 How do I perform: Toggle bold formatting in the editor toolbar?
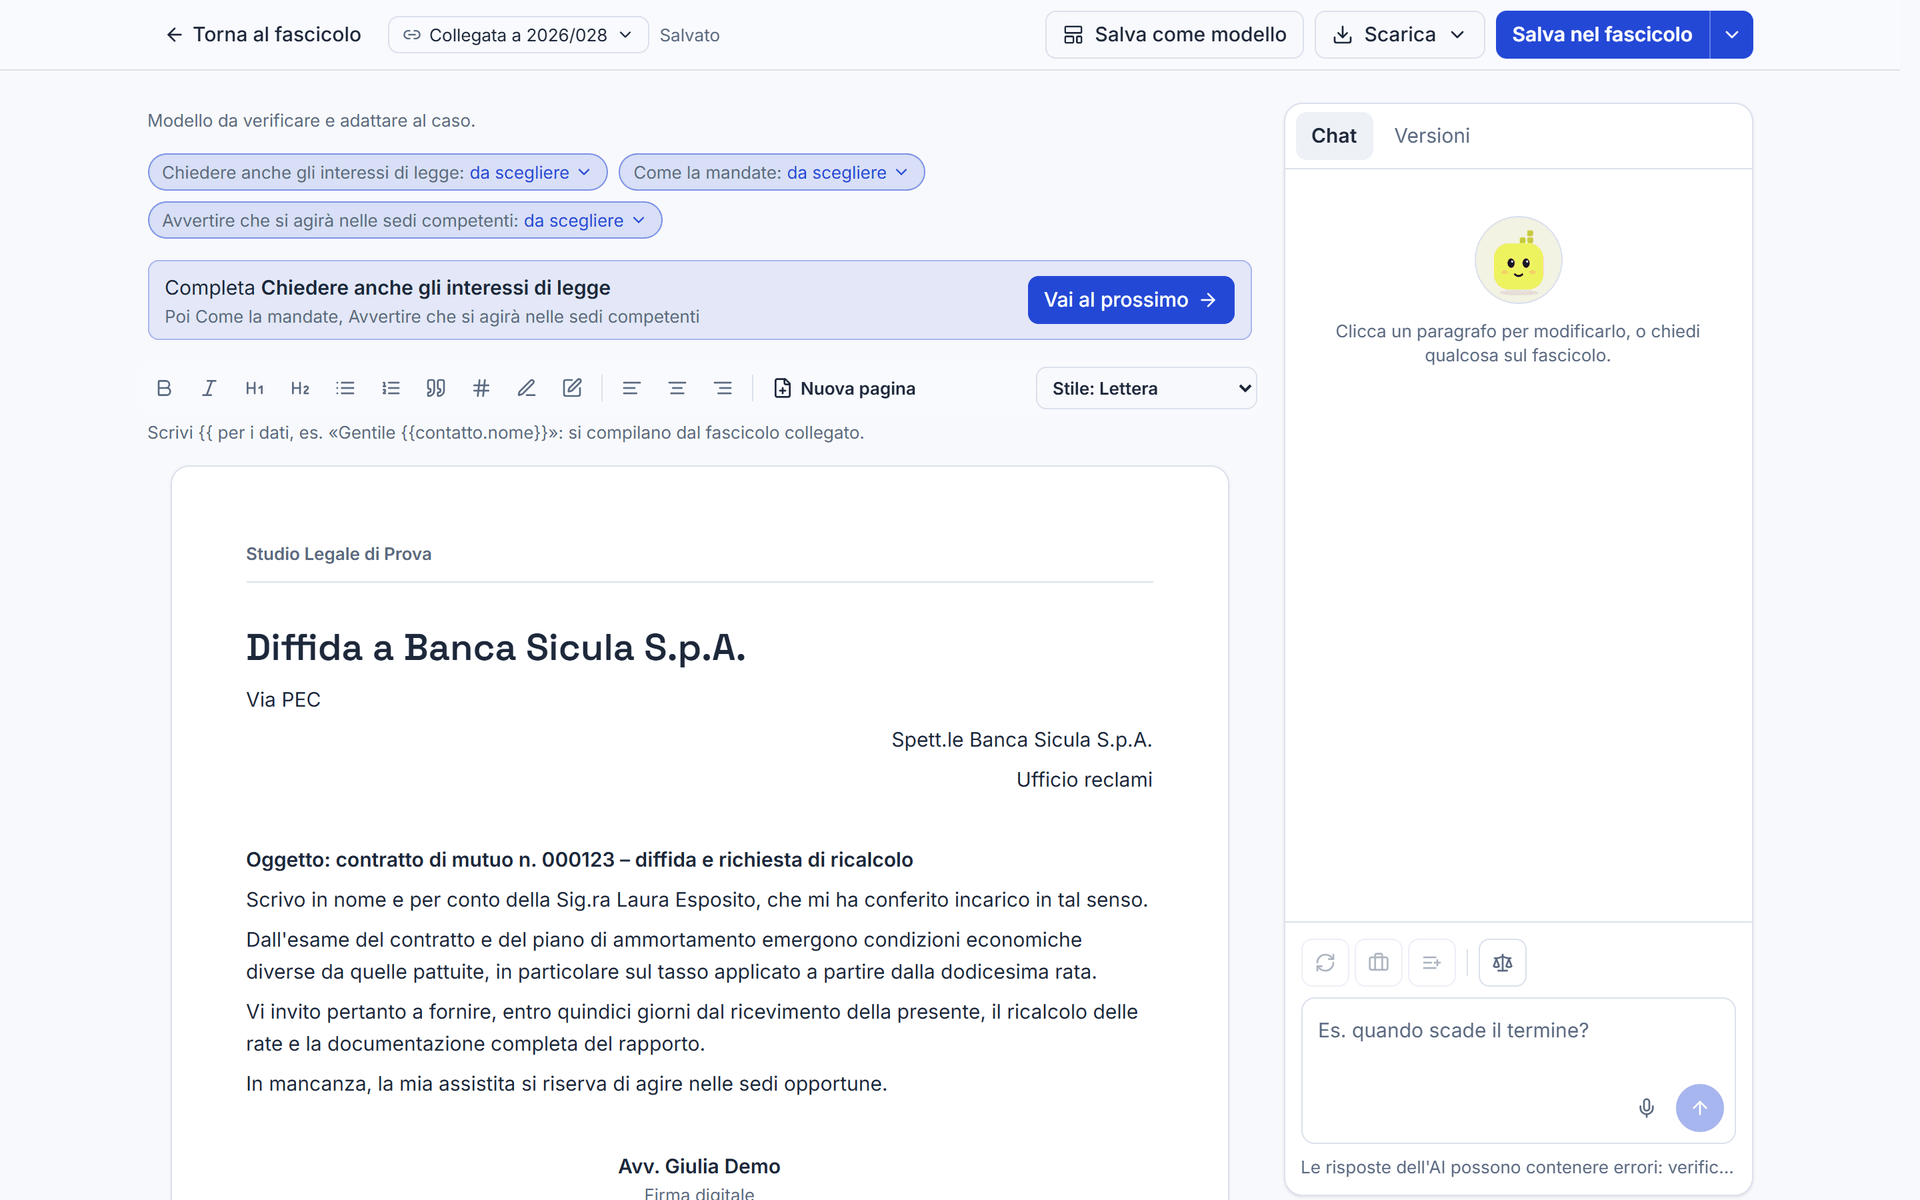pyautogui.click(x=164, y=388)
